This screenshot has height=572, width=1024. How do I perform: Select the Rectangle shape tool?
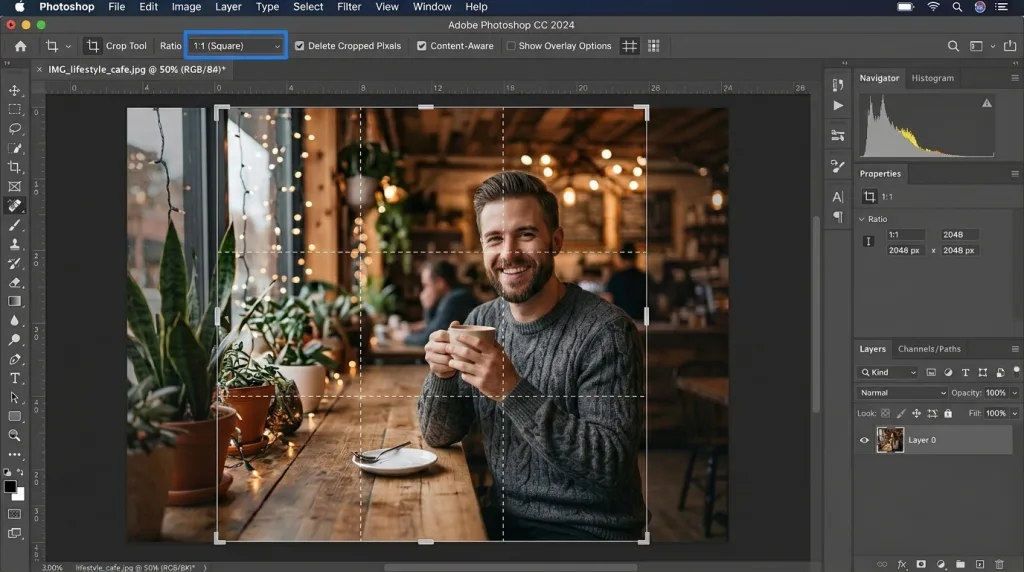14,416
